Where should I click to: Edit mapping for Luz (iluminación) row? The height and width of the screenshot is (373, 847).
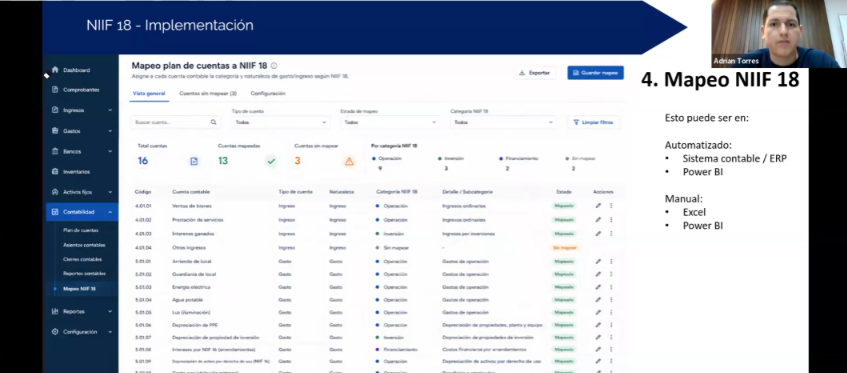click(598, 313)
